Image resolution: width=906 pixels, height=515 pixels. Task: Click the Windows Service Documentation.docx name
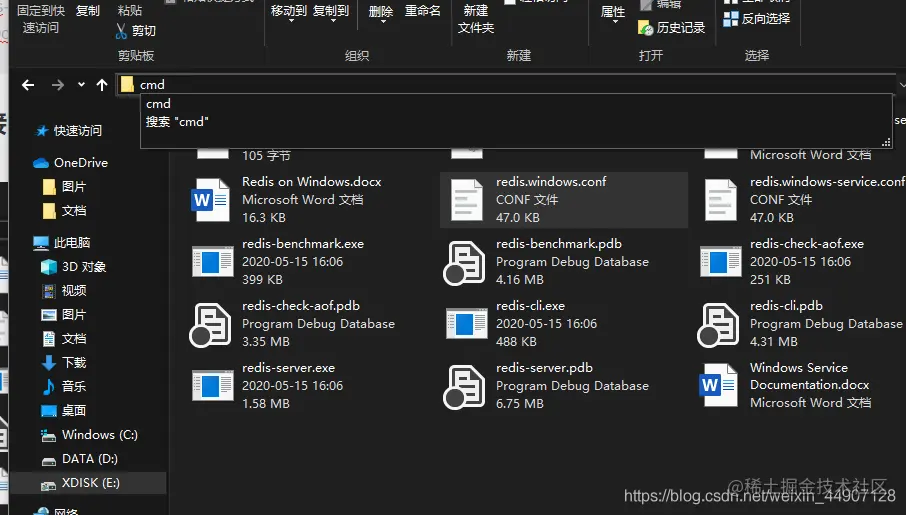(810, 376)
